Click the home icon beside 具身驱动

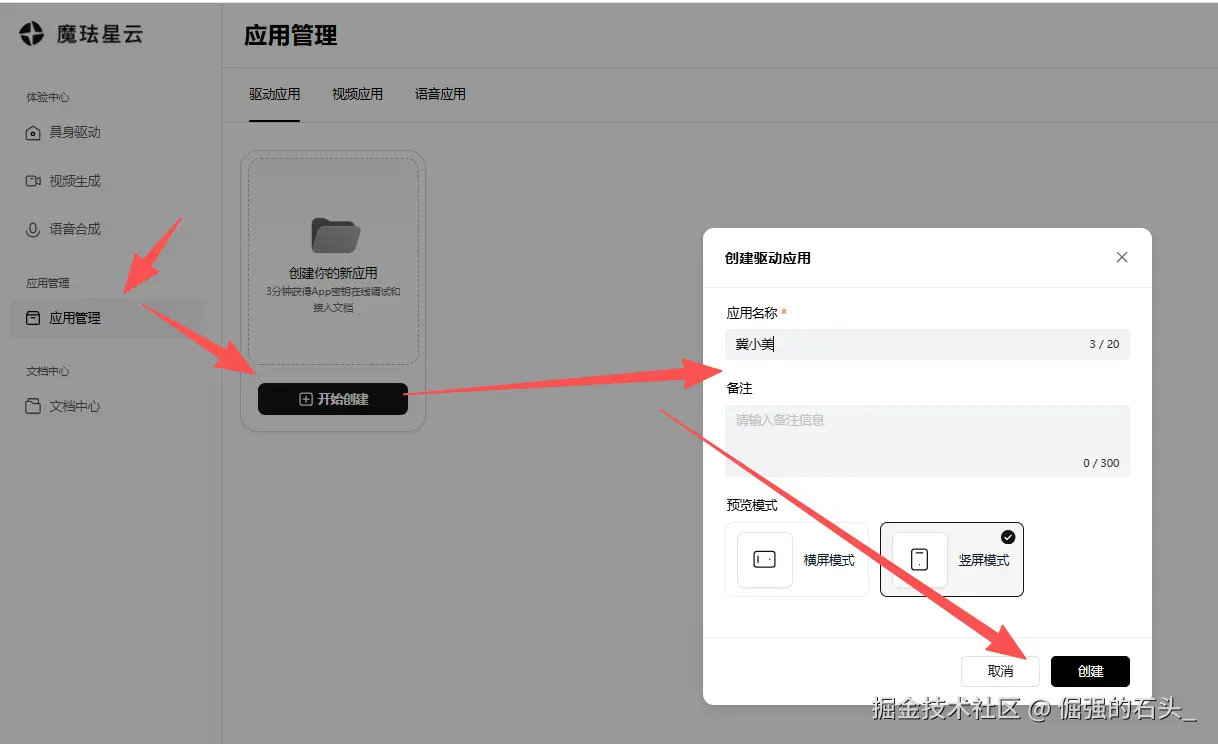pos(32,133)
